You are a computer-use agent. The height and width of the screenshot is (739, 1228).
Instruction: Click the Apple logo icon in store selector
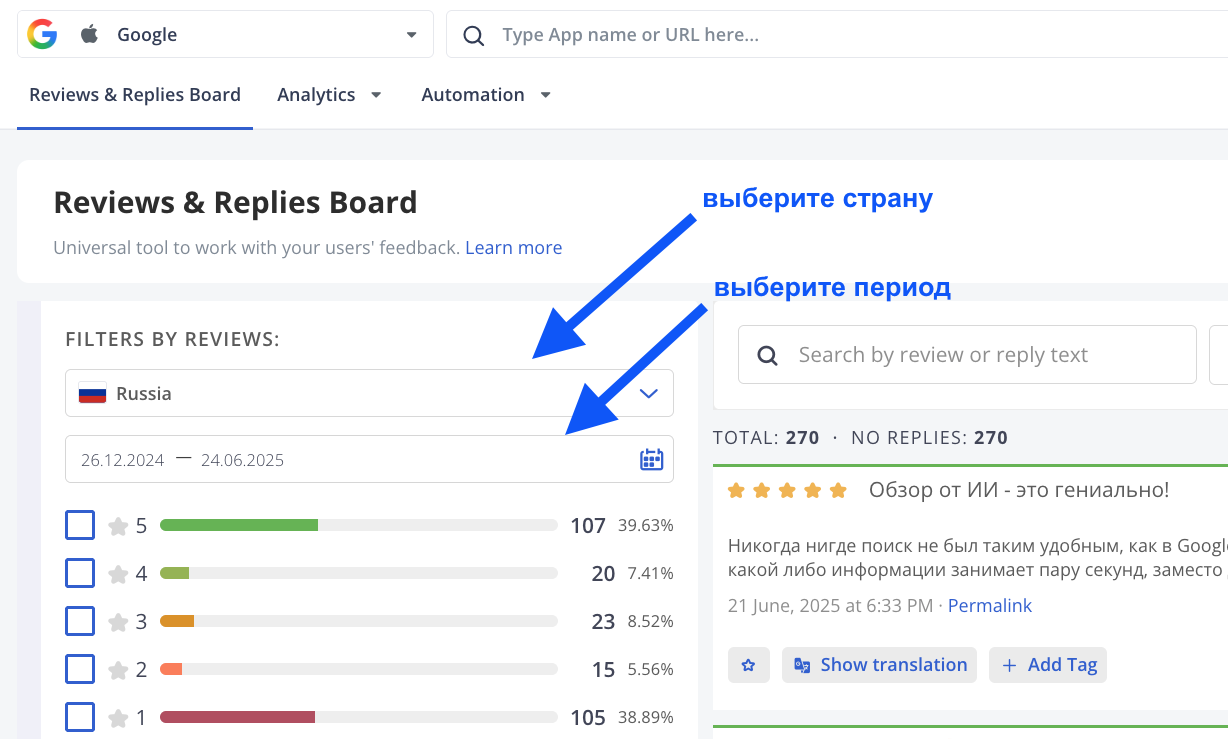point(90,35)
